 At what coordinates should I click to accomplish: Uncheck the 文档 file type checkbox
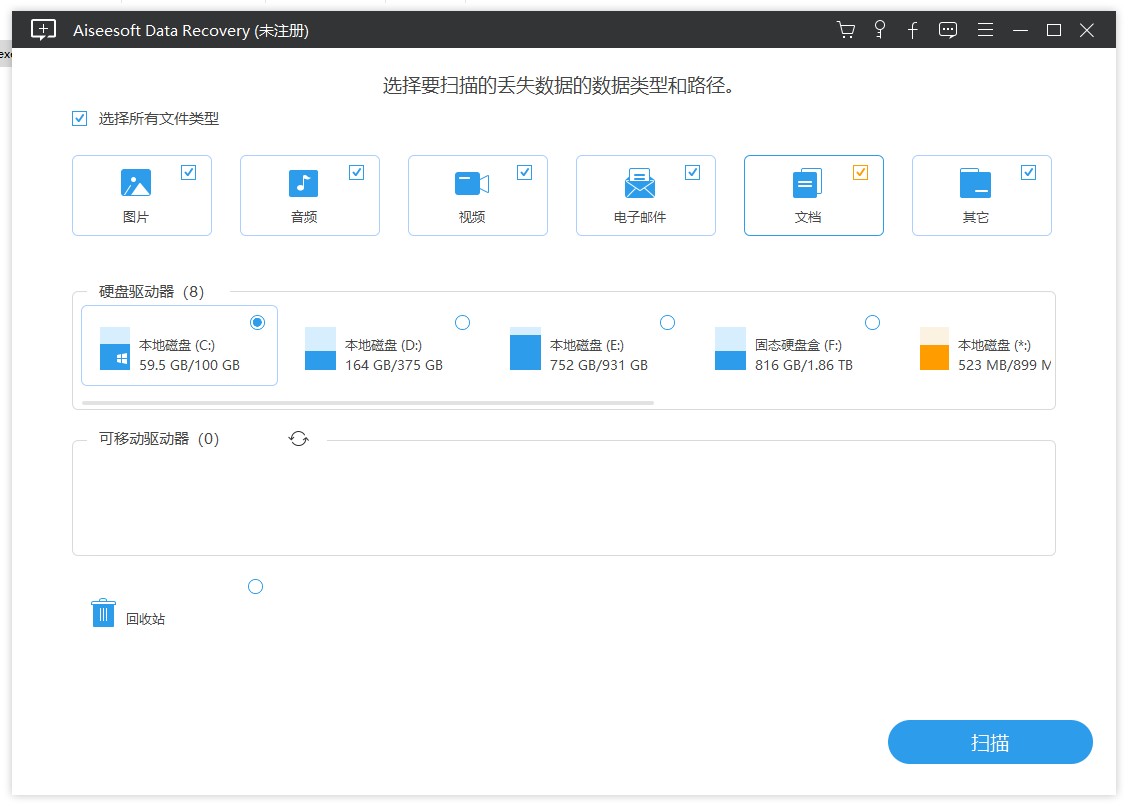pos(860,173)
